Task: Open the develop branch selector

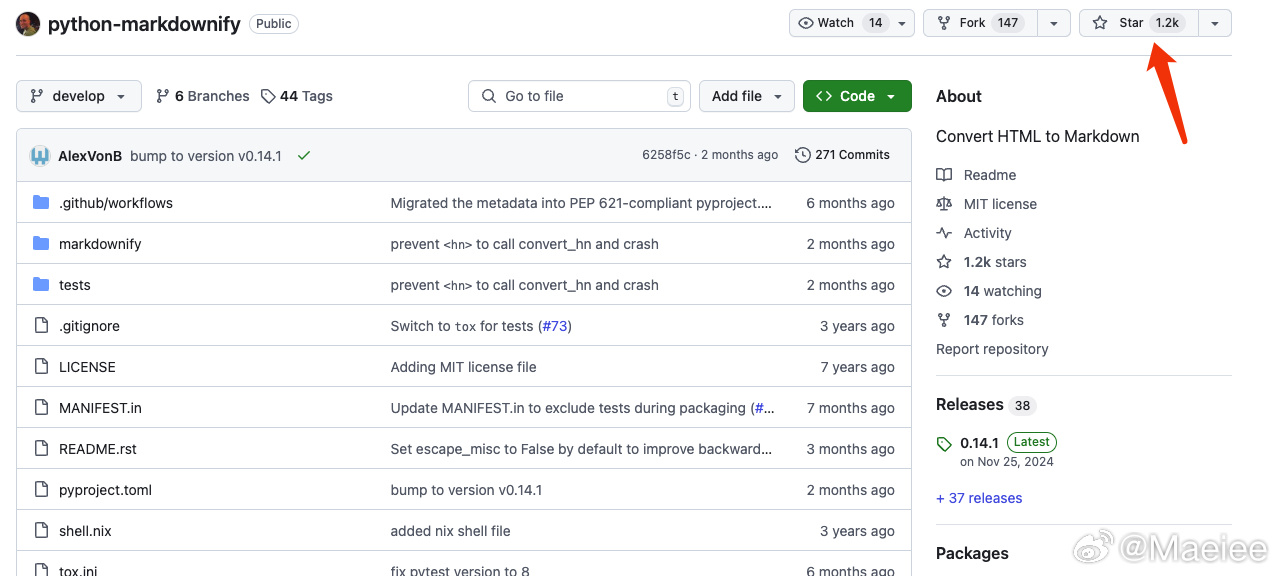Action: pos(78,96)
